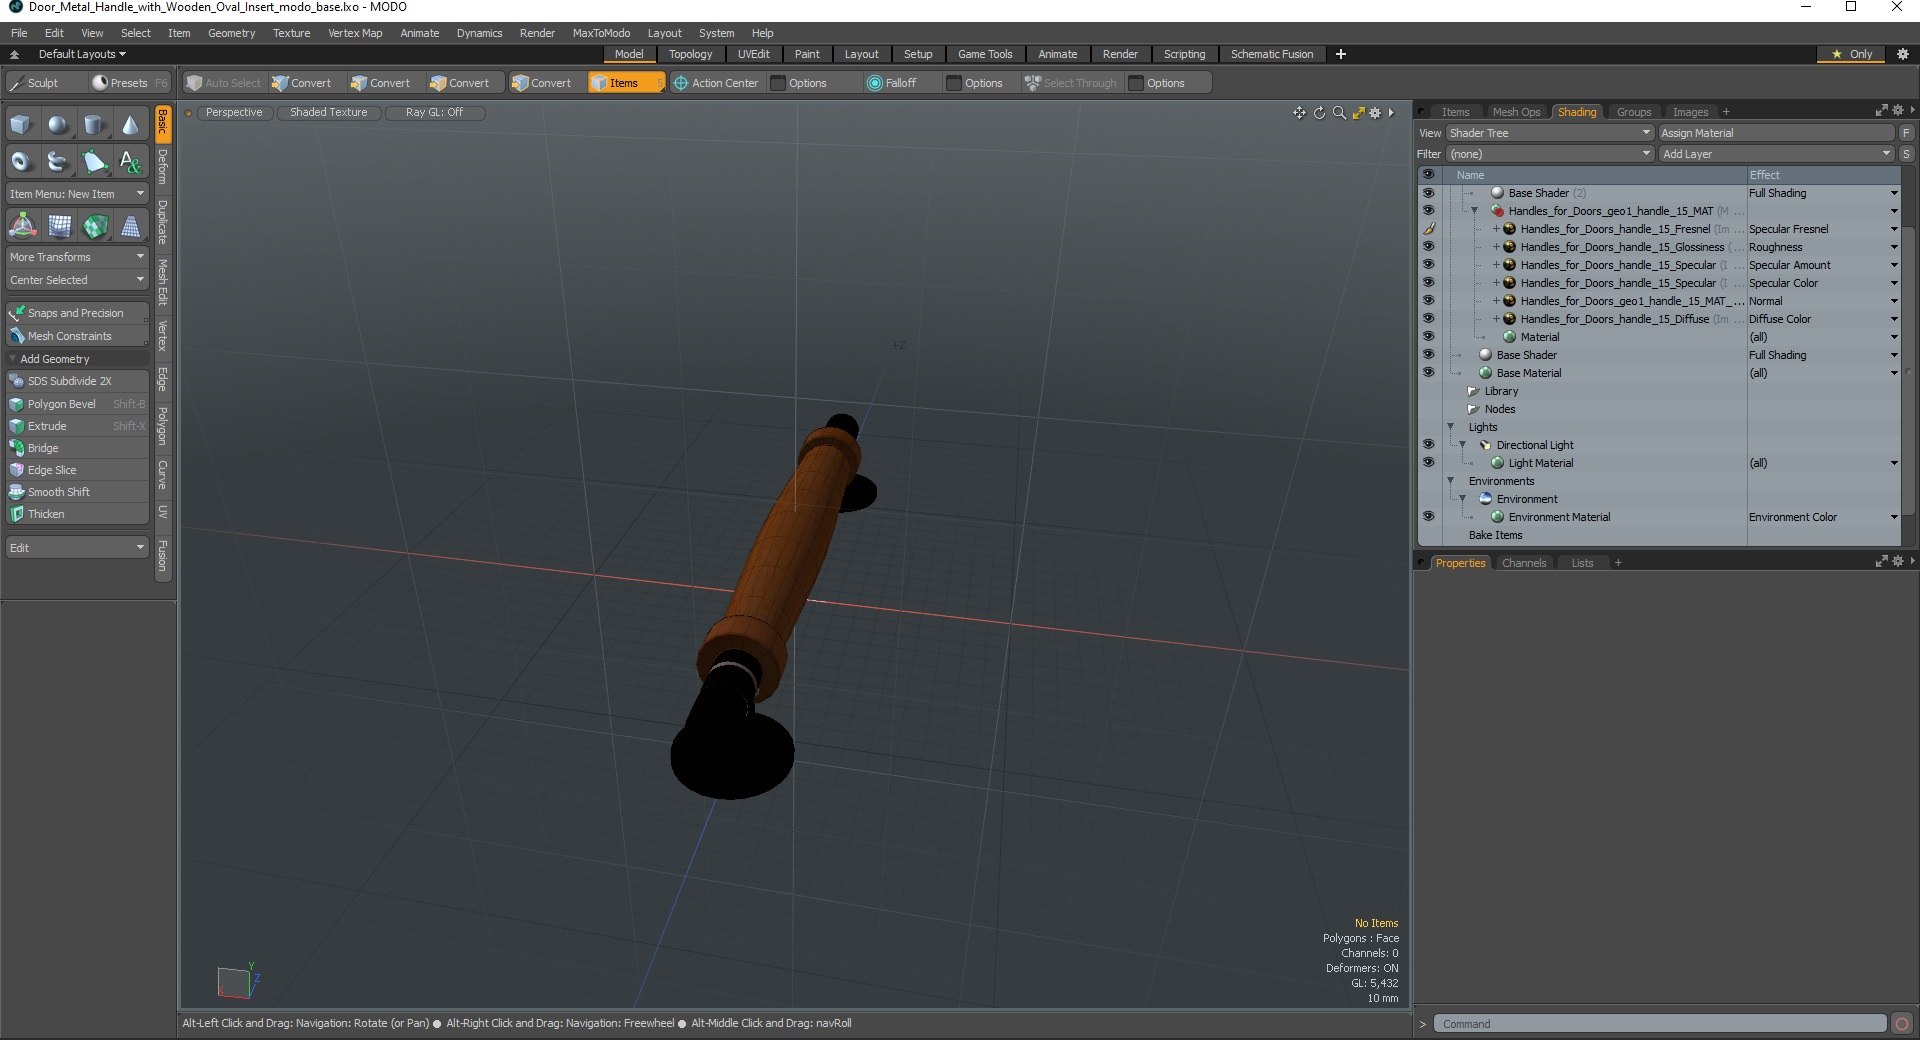The height and width of the screenshot is (1040, 1920).
Task: Click the Extrude button
Action: coord(77,426)
